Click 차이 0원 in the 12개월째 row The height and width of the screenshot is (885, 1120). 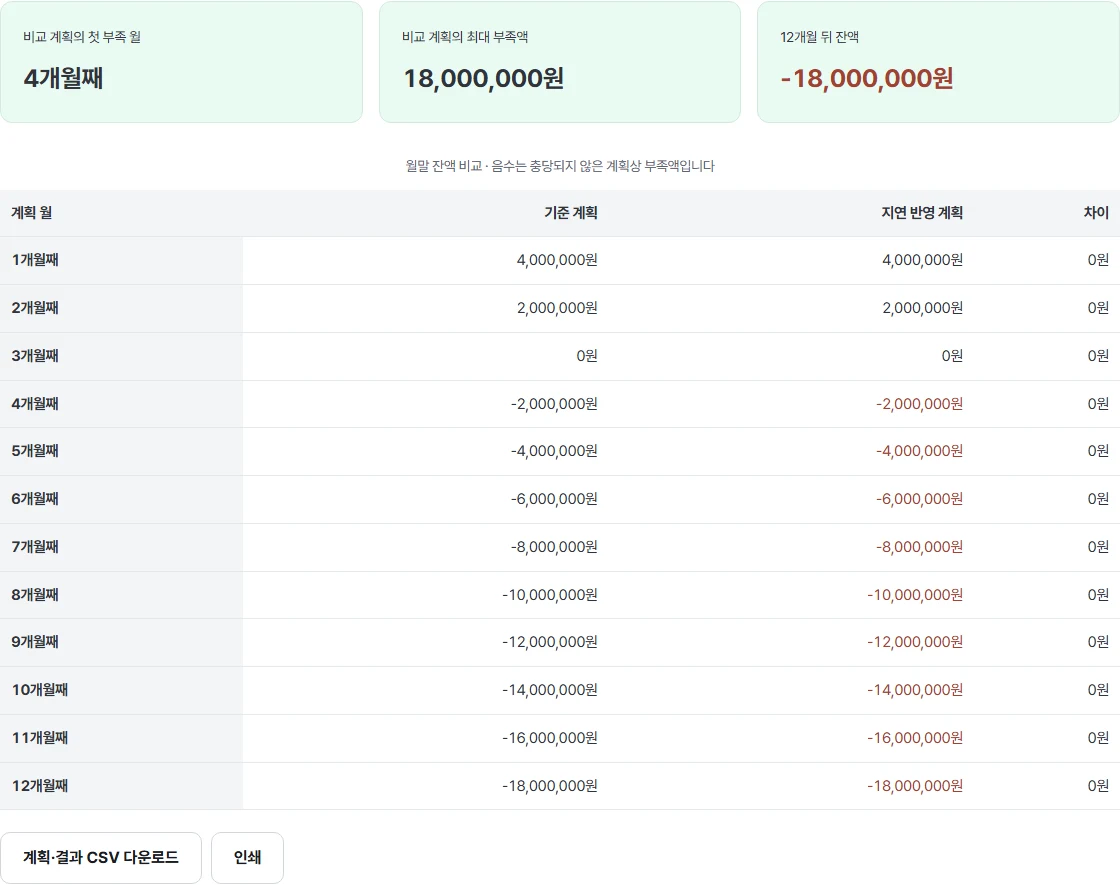[1099, 785]
